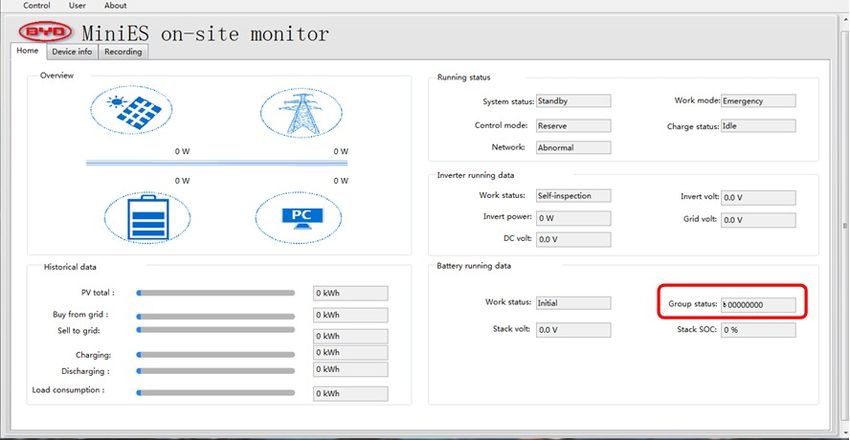
Task: Click the Group status 00000000 field
Action: pyautogui.click(x=758, y=305)
